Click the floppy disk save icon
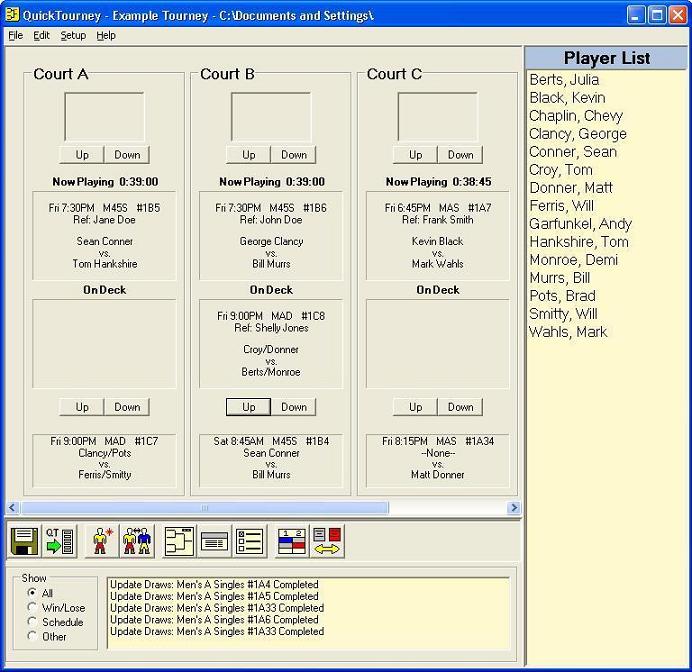Viewport: 692px width, 672px height. tap(24, 541)
